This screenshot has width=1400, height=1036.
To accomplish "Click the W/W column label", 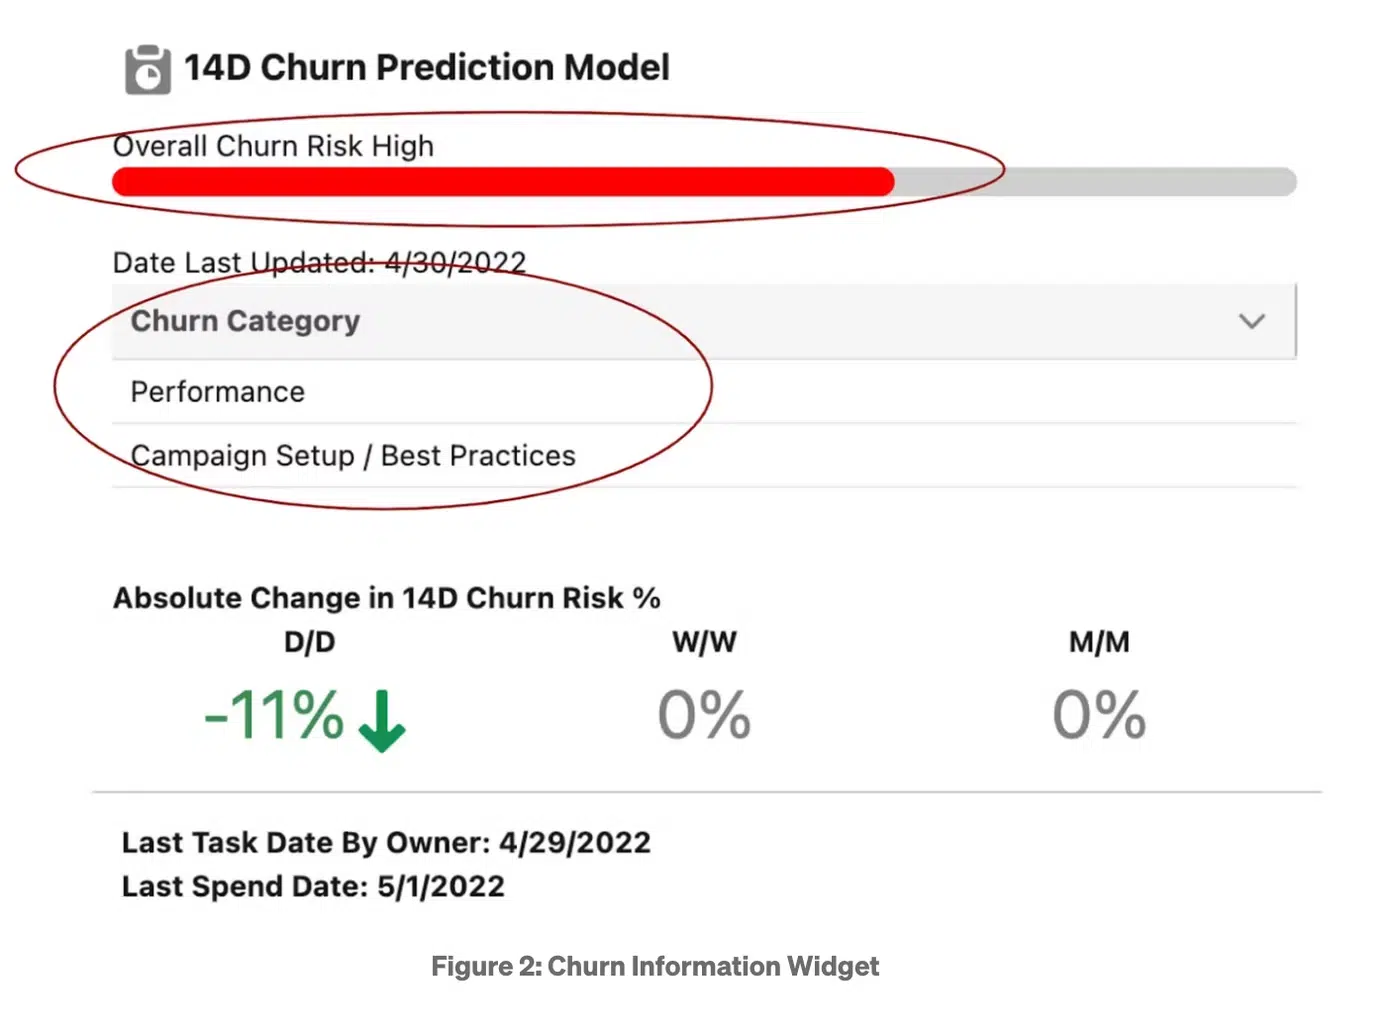I will coord(704,642).
